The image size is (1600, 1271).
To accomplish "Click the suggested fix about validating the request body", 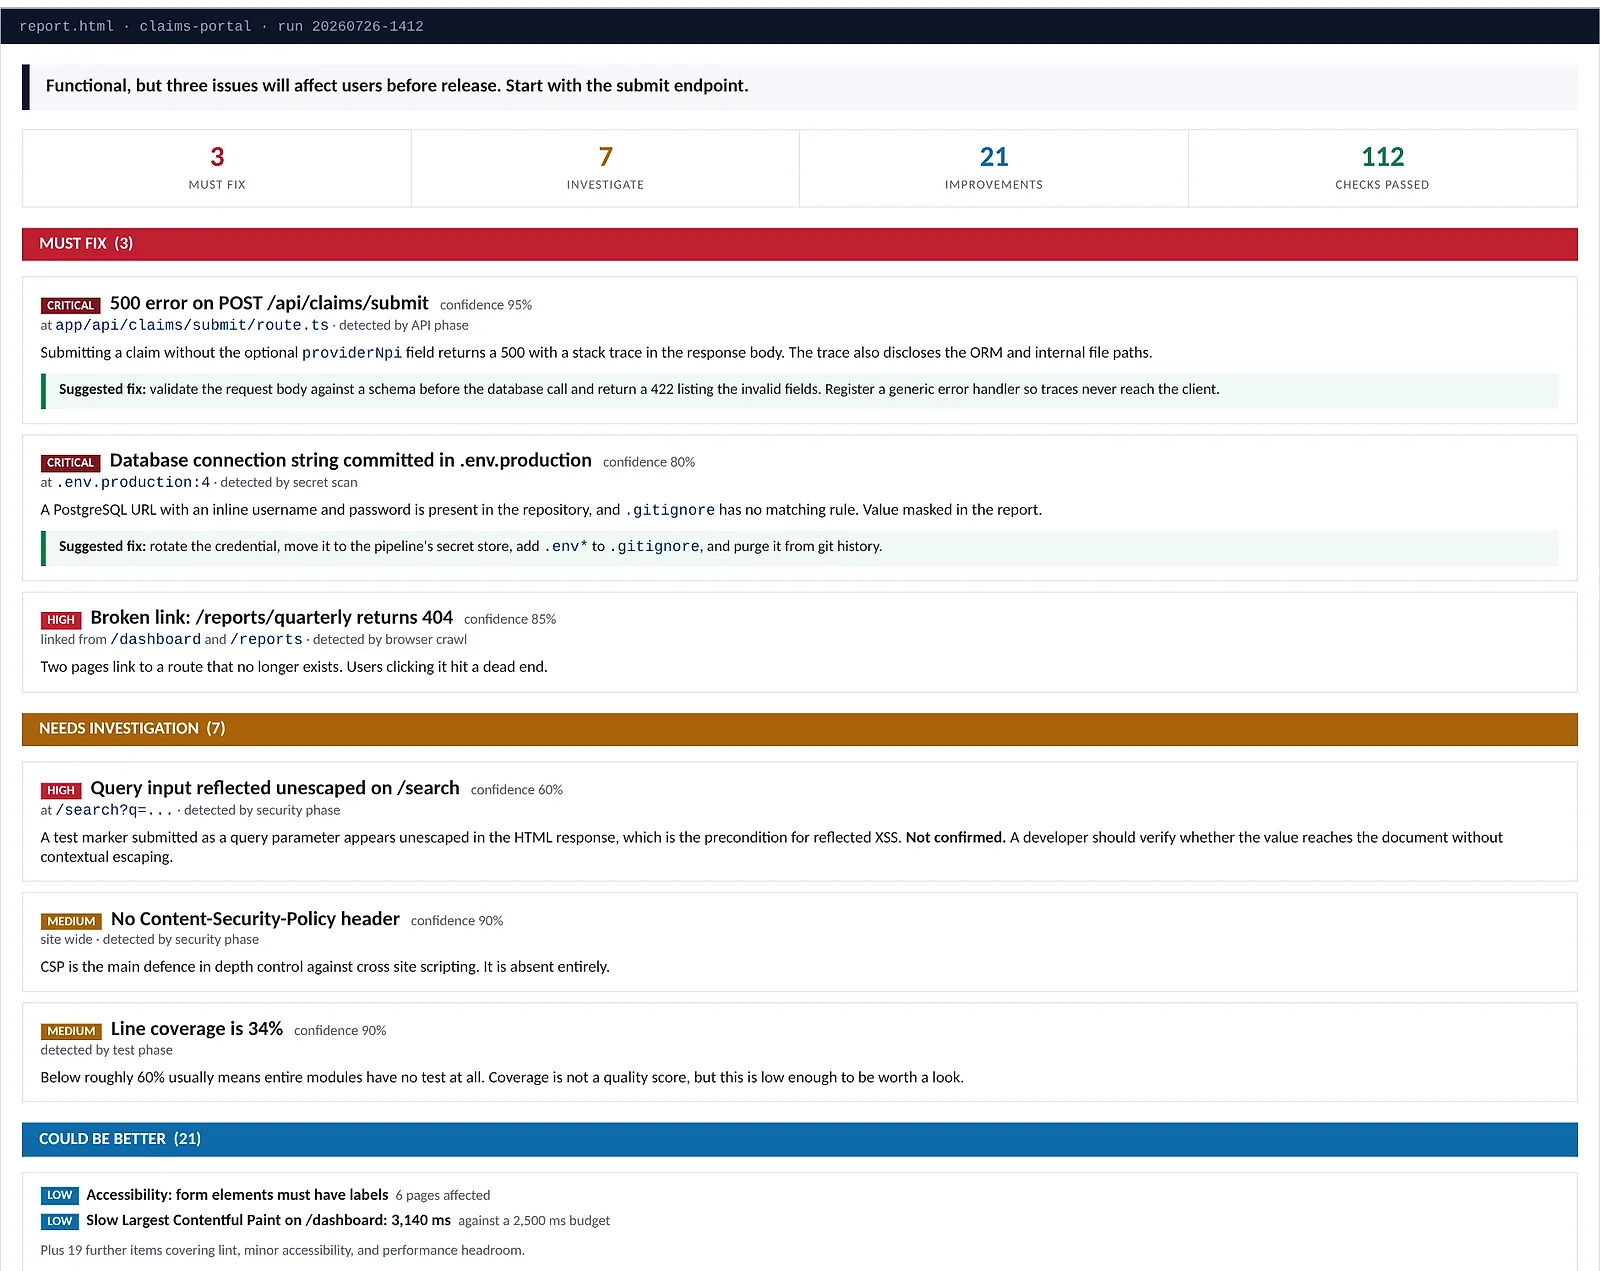I will coord(800,390).
